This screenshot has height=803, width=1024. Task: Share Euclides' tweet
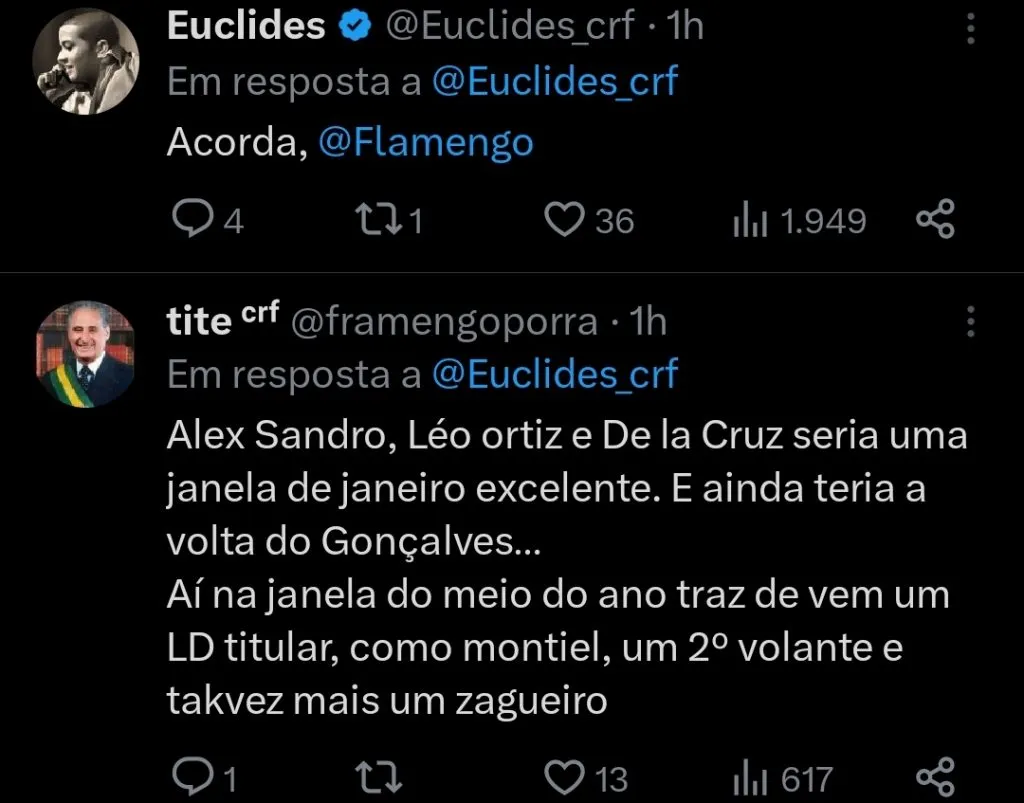click(x=936, y=219)
